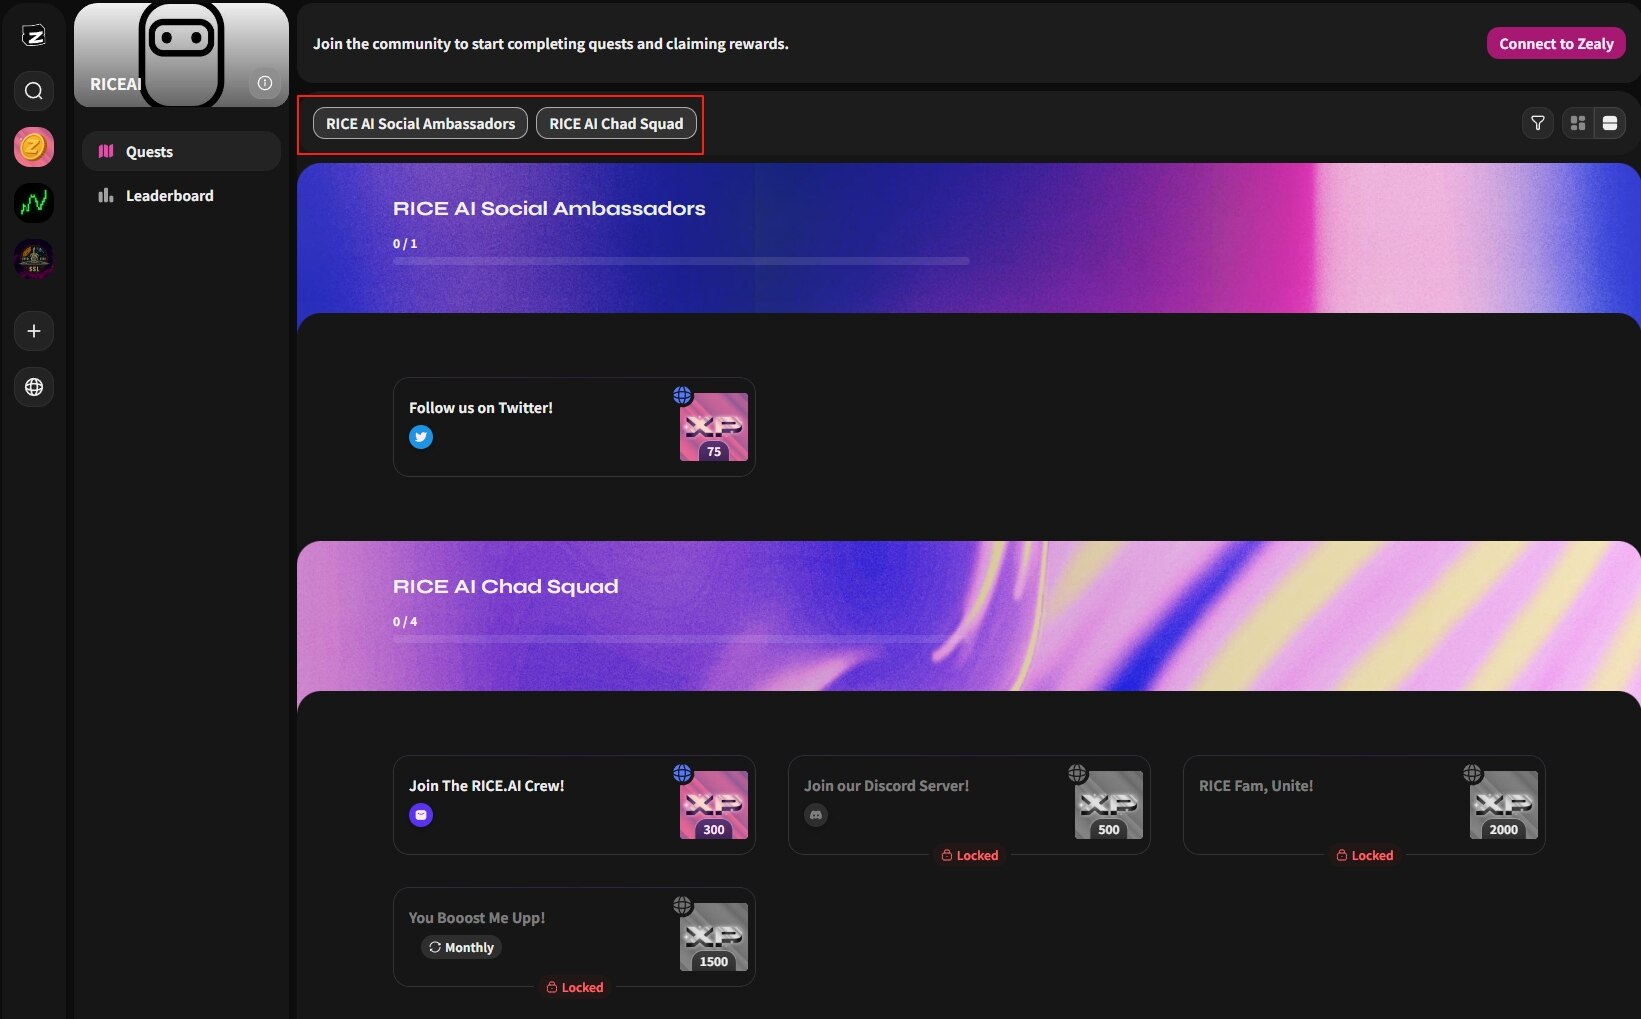Switch to grid view layout
Screen dimensions: 1641x1019
[x=1578, y=123]
